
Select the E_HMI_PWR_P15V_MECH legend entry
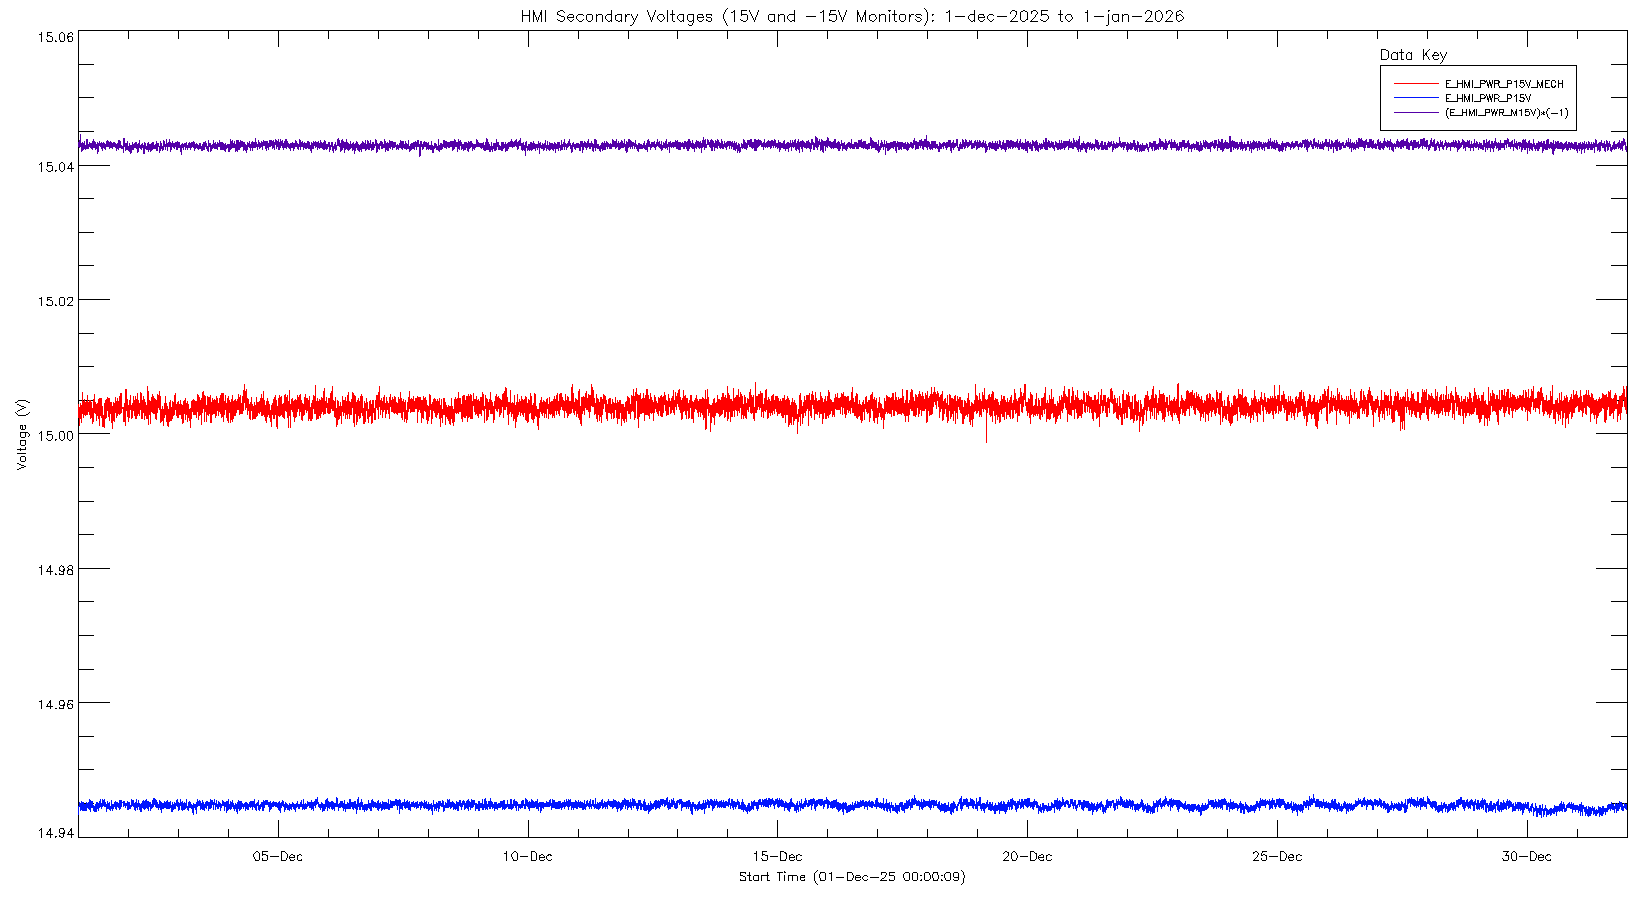(x=1504, y=84)
